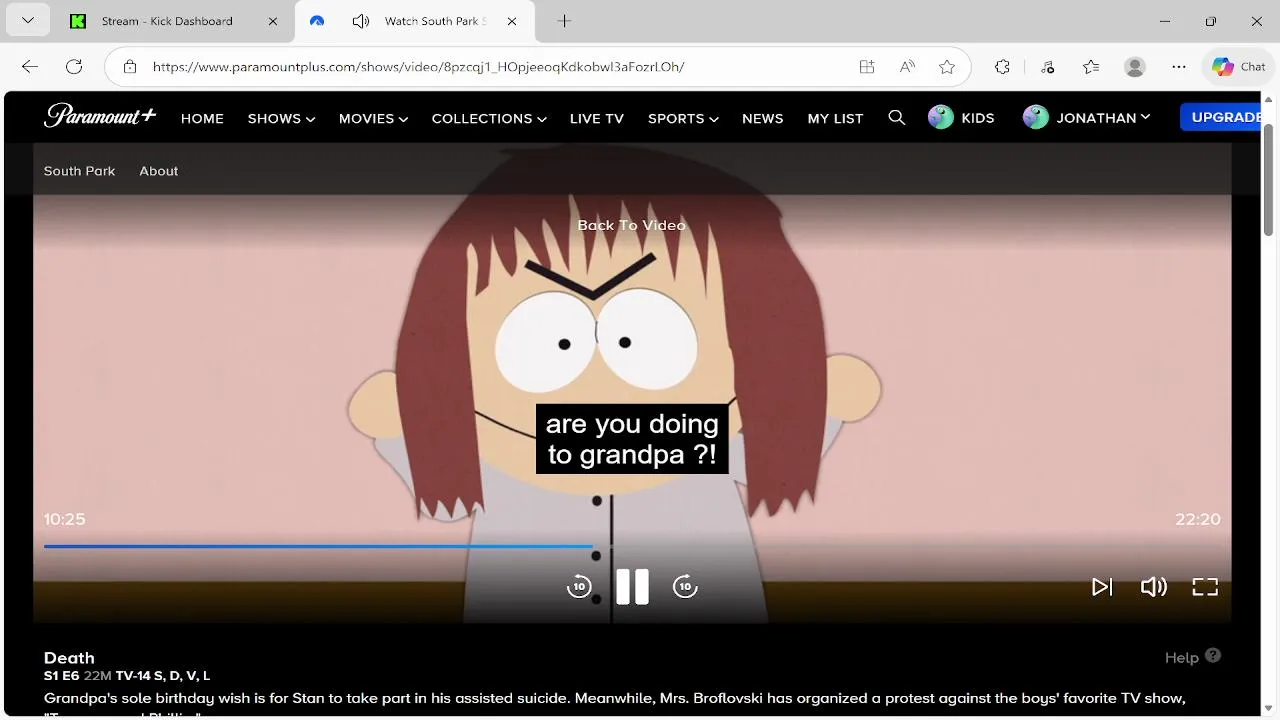The width and height of the screenshot is (1280, 720).
Task: Mute tab via speaker icon
Action: pos(361,21)
